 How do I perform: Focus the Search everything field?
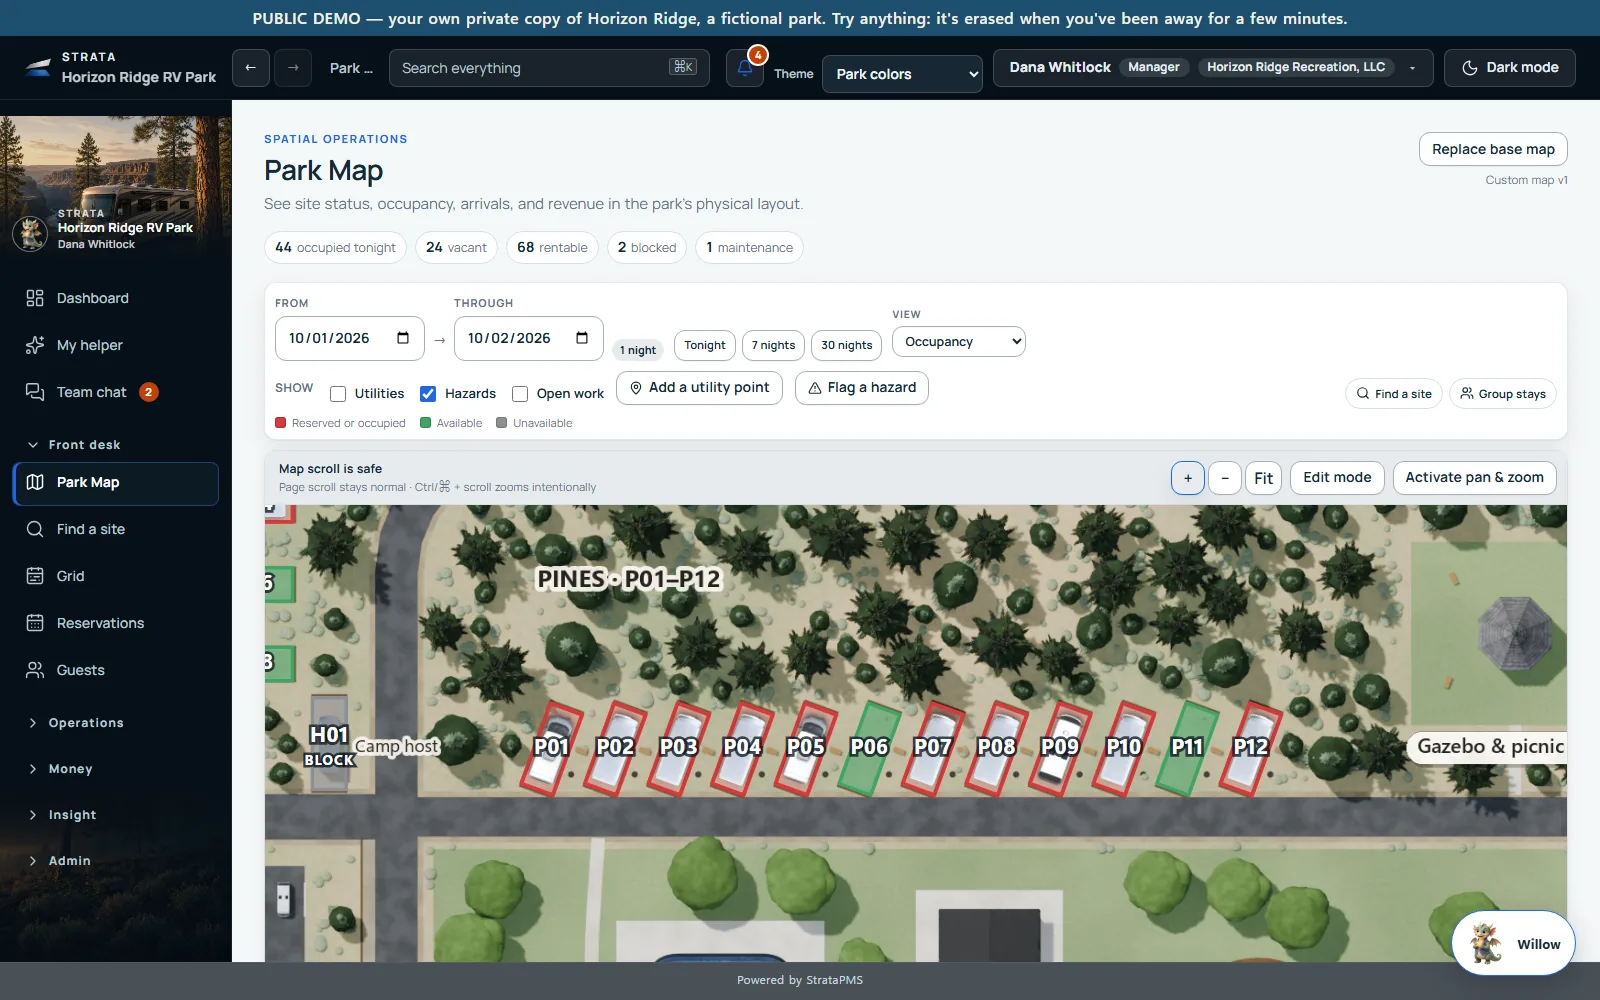[549, 68]
